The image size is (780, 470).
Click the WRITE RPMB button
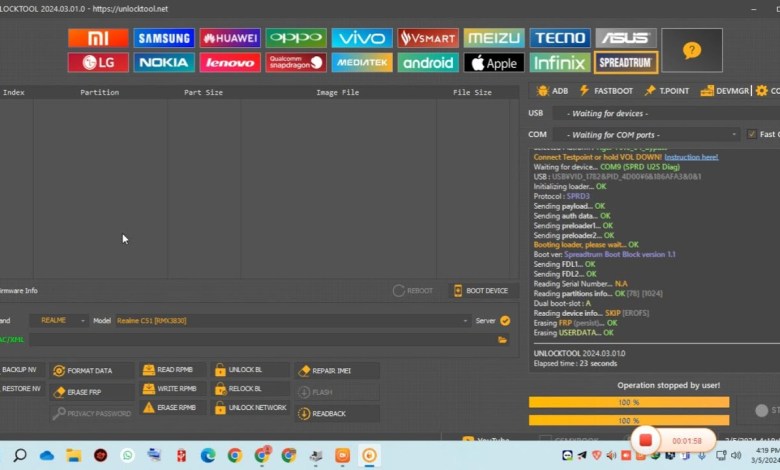click(x=172, y=388)
